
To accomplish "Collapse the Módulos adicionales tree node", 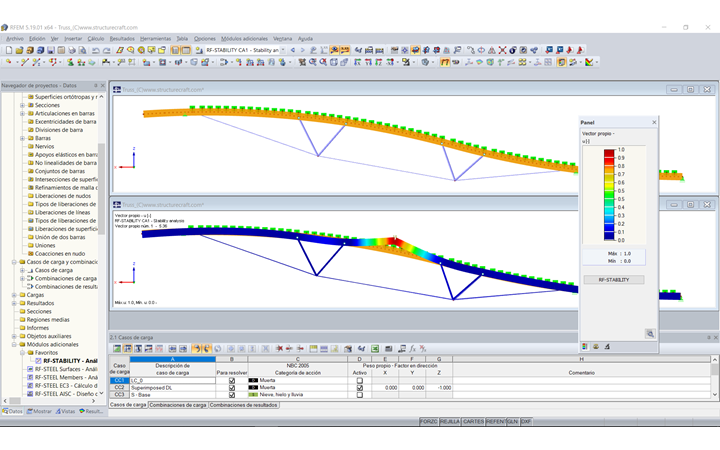I will click(14, 344).
